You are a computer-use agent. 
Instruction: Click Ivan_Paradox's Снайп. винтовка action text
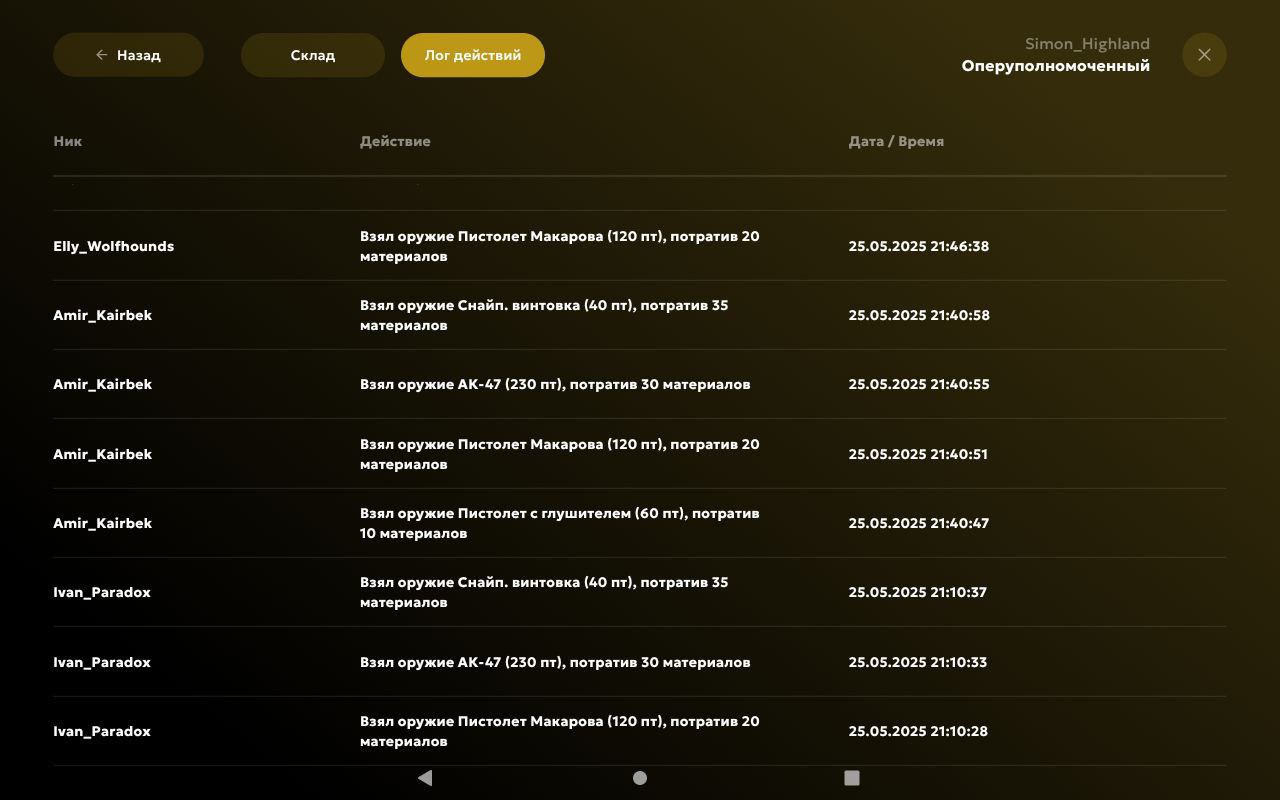(x=544, y=592)
